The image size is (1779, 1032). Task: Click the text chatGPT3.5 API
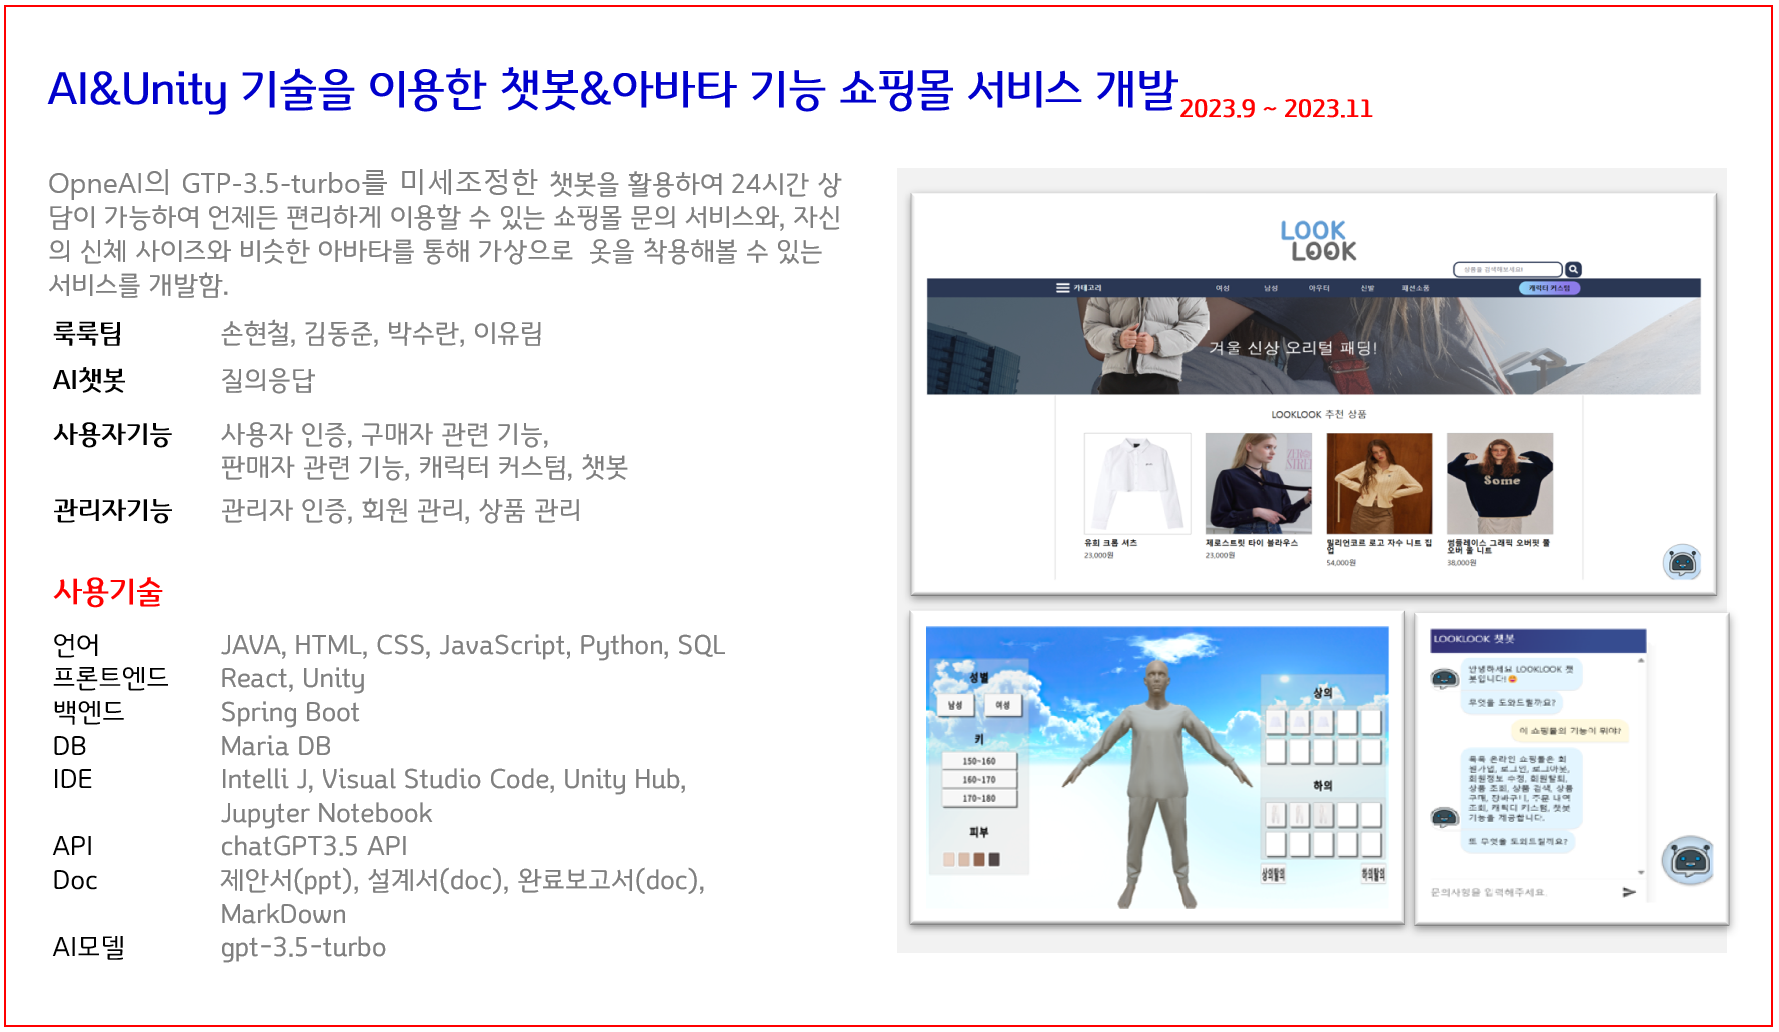(314, 846)
